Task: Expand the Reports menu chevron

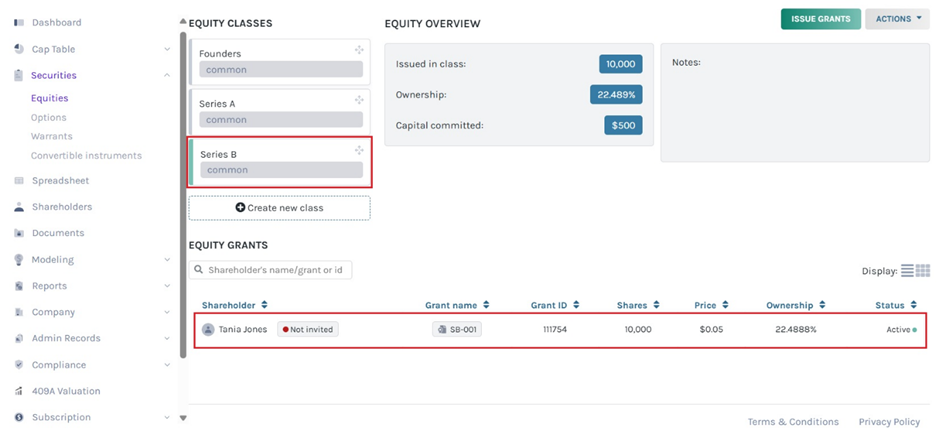Action: coord(167,286)
